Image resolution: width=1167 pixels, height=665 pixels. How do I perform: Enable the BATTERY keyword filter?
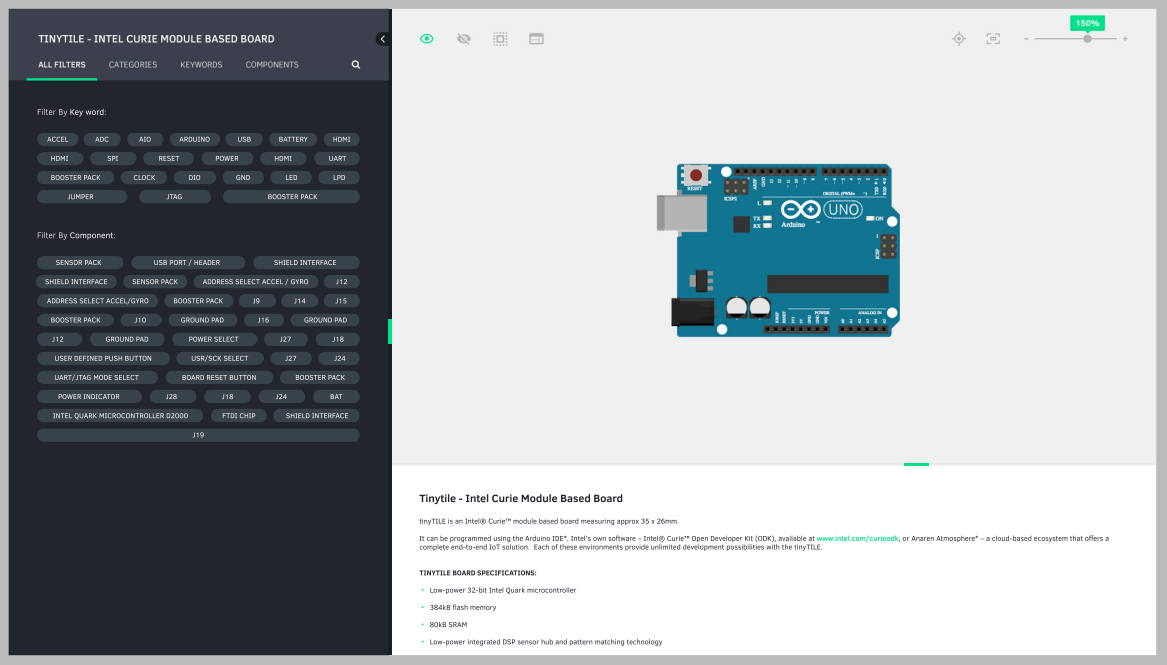(293, 139)
